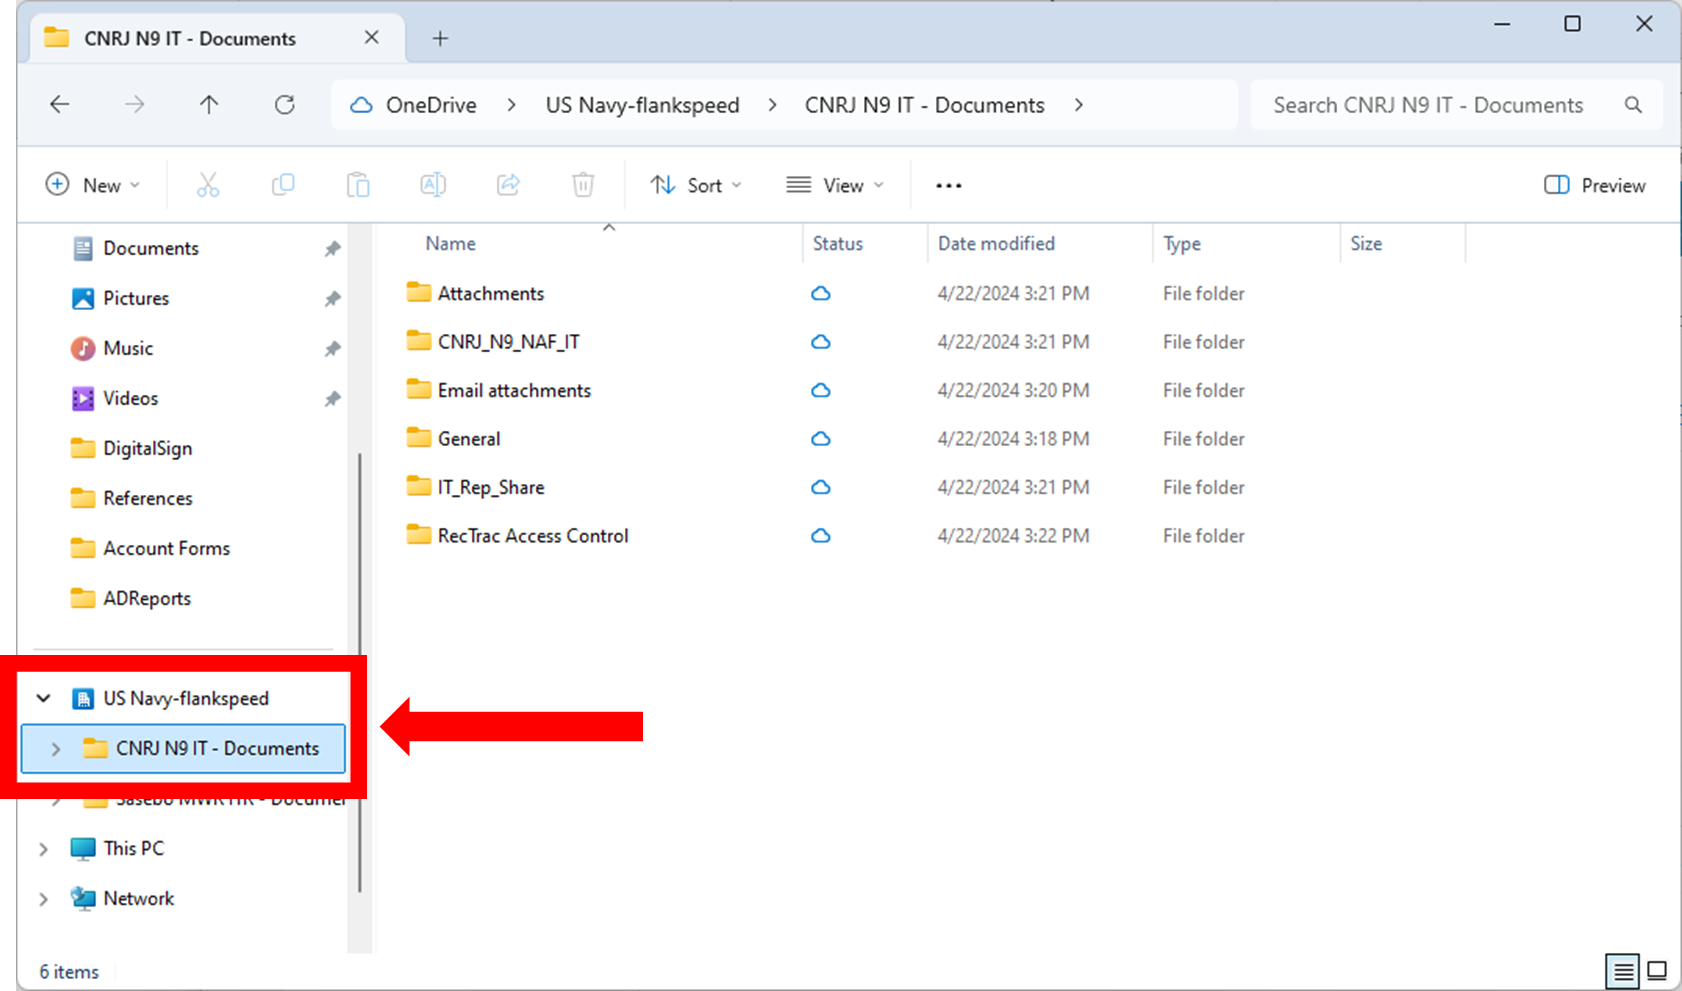Paste using the clipboard toolbar icon
The width and height of the screenshot is (1682, 991).
coord(358,184)
